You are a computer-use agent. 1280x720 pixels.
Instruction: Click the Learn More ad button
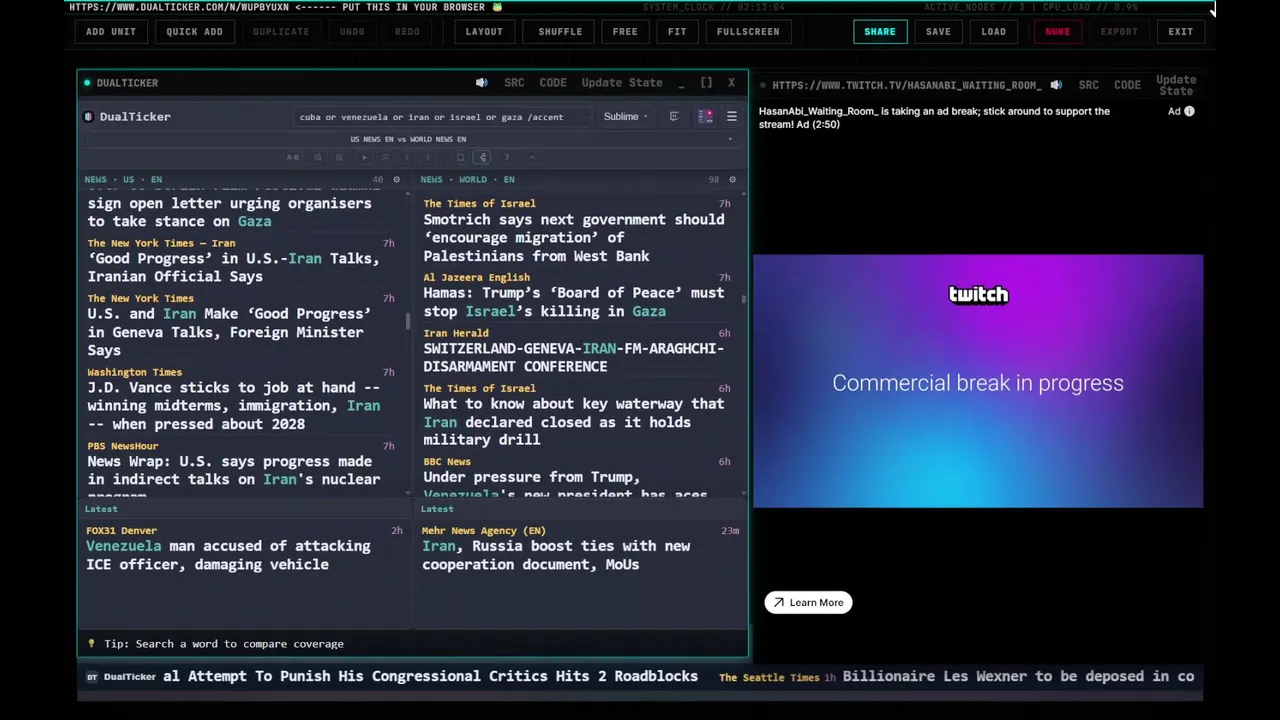pos(808,603)
